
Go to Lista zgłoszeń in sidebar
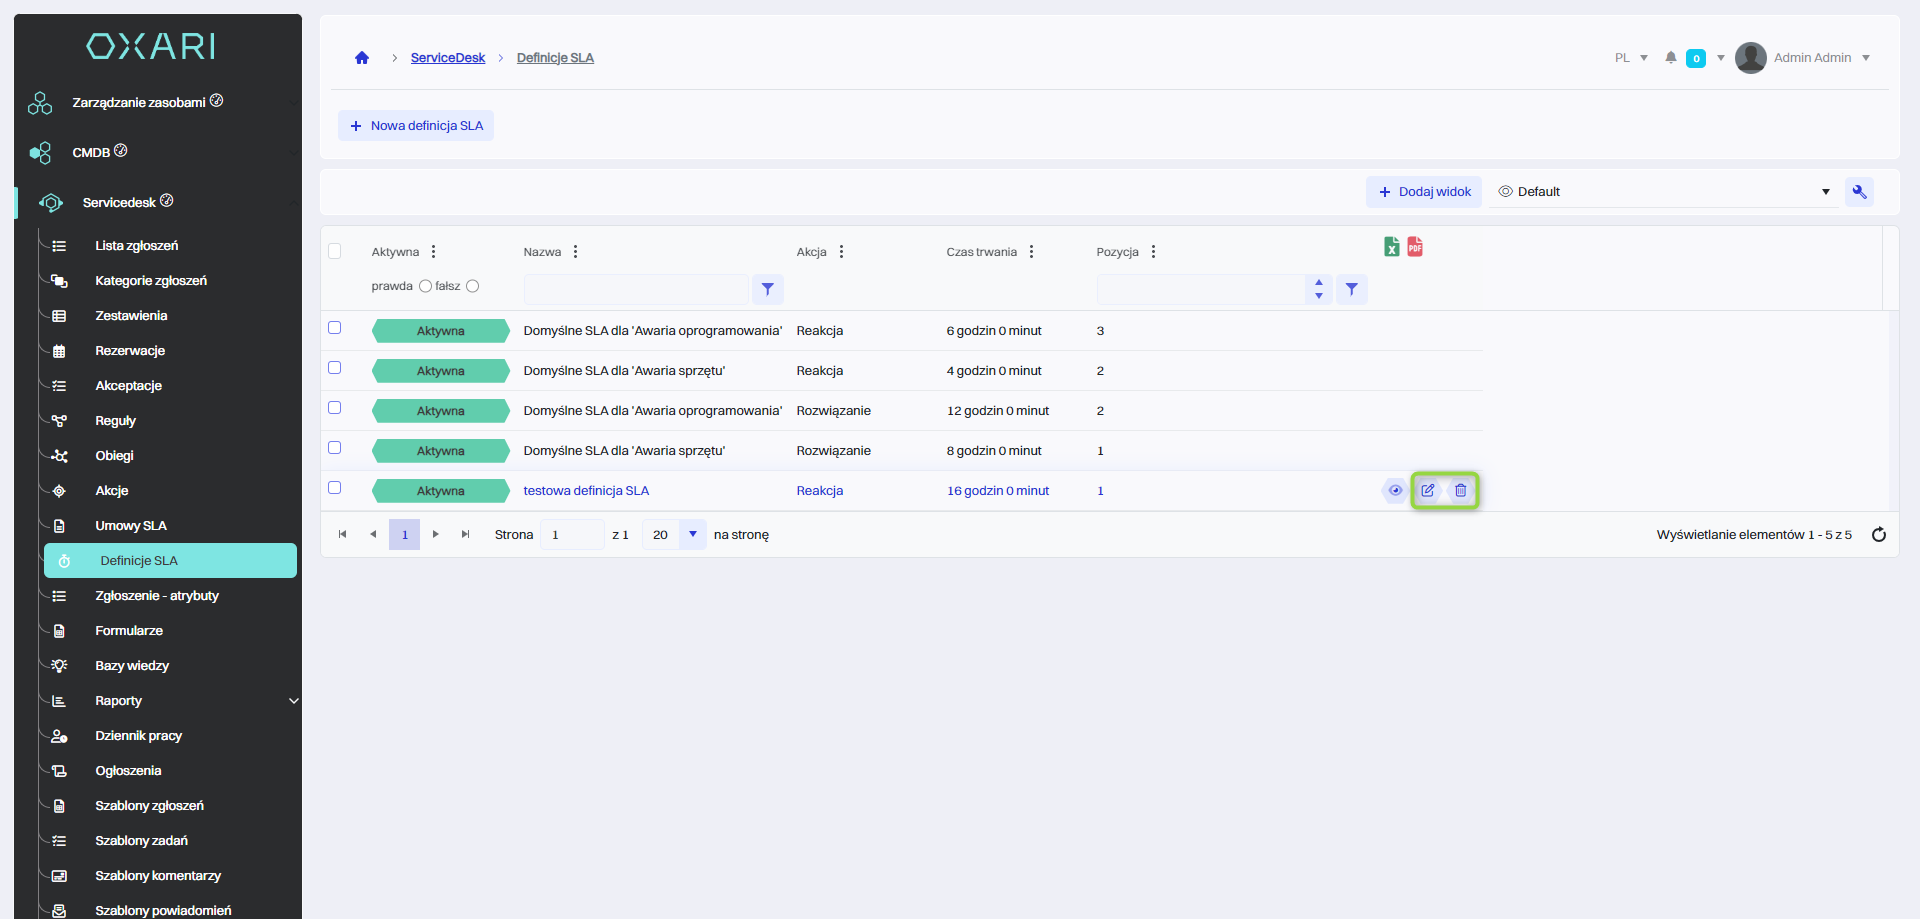click(137, 246)
